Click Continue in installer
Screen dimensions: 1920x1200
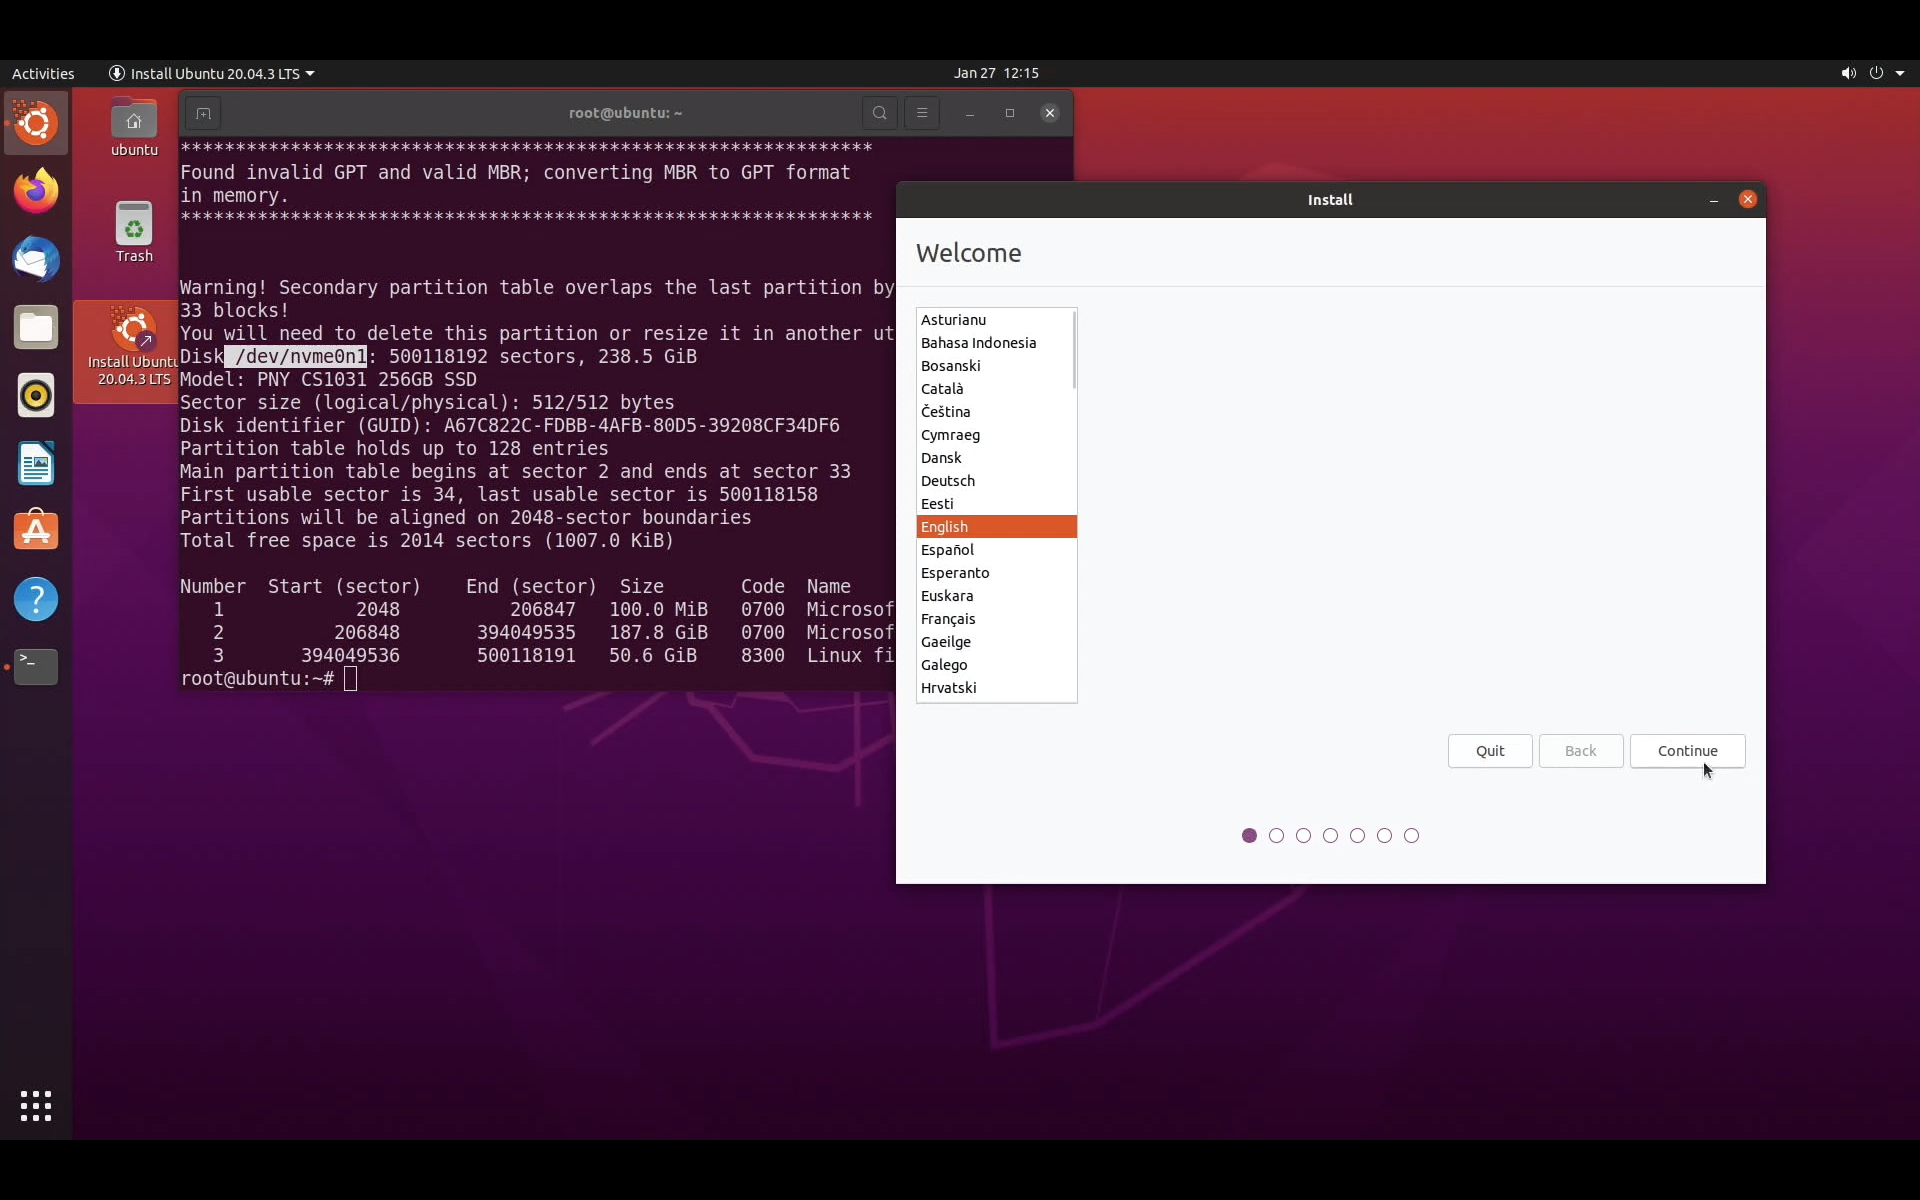[x=1688, y=751]
